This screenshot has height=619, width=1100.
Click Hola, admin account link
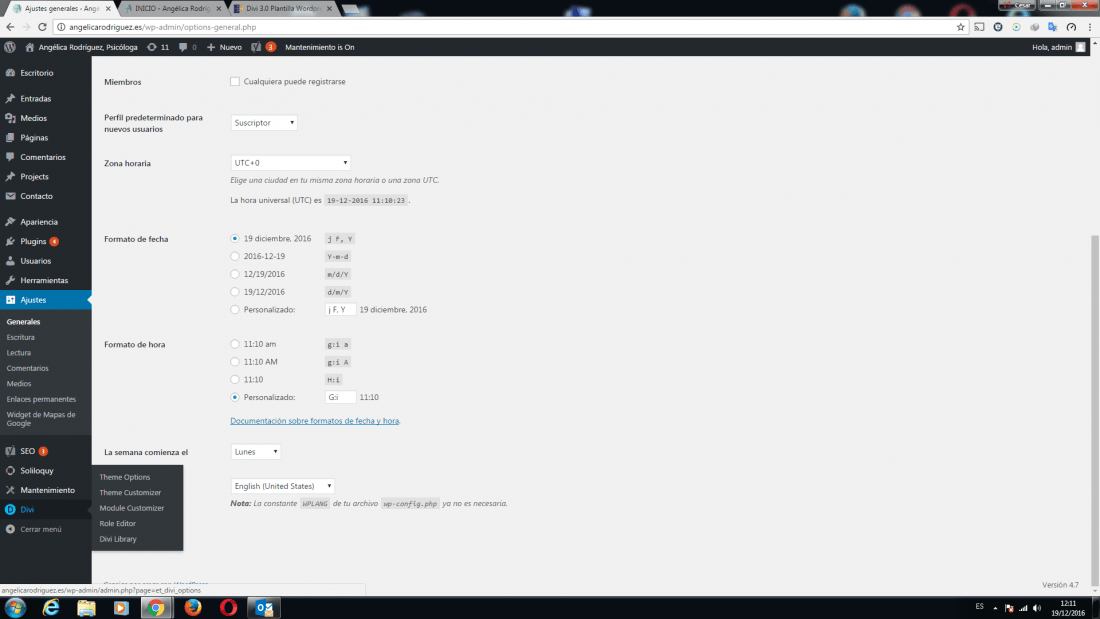pyautogui.click(x=1059, y=47)
